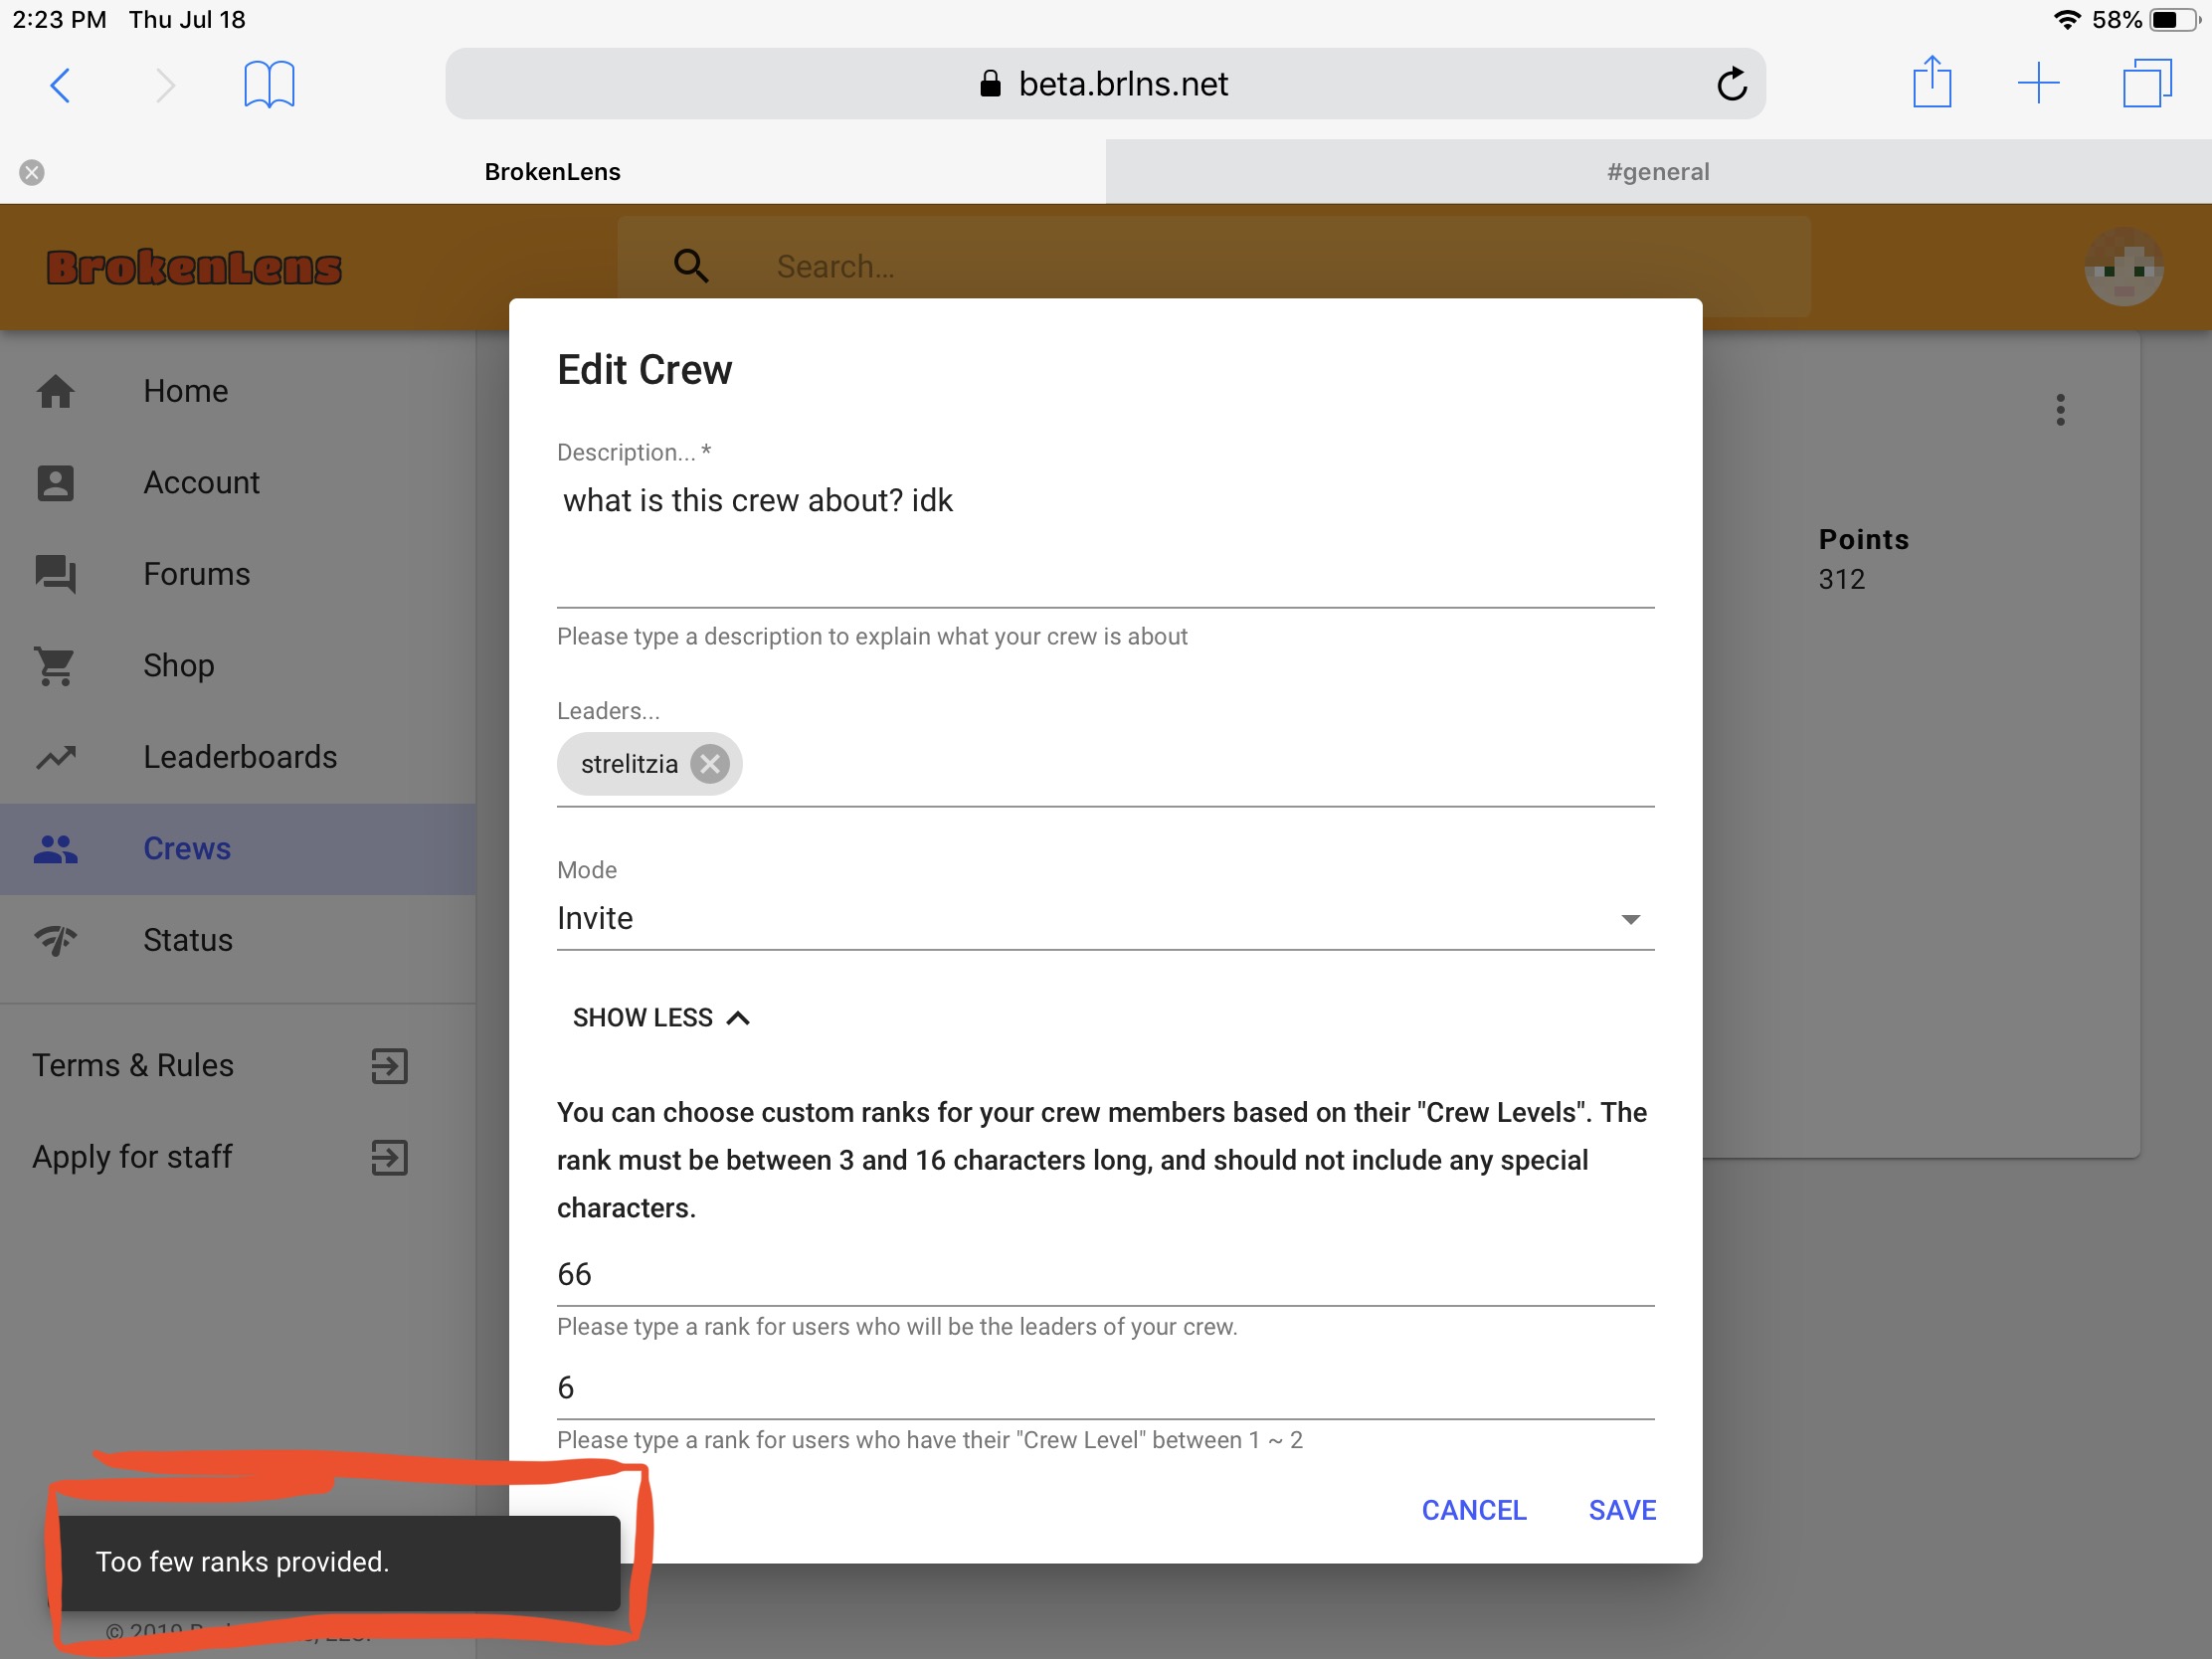Go back to the previous page
Viewport: 2212px width, 1659px height.
[60, 85]
